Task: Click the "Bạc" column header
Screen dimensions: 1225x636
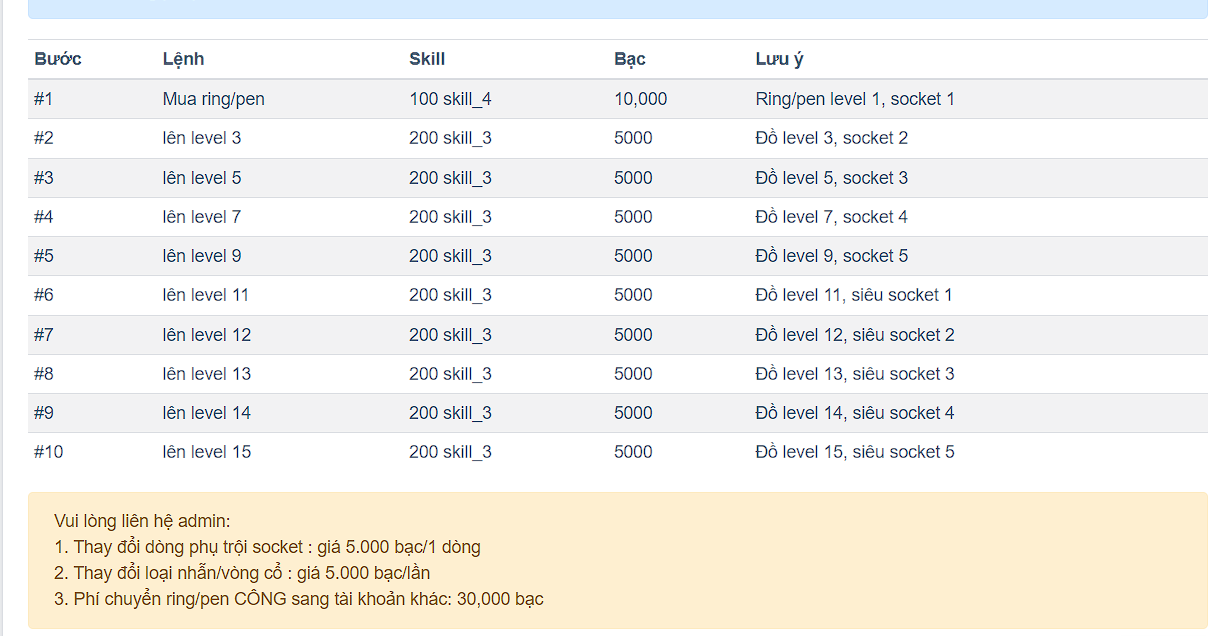Action: pyautogui.click(x=630, y=59)
